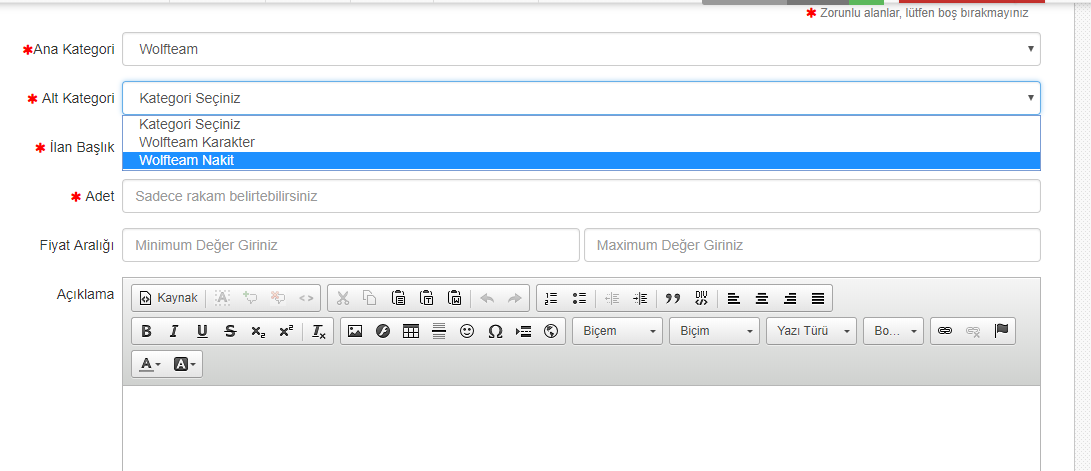Click the decrease indent icon
Image resolution: width=1091 pixels, height=471 pixels.
pyautogui.click(x=612, y=298)
